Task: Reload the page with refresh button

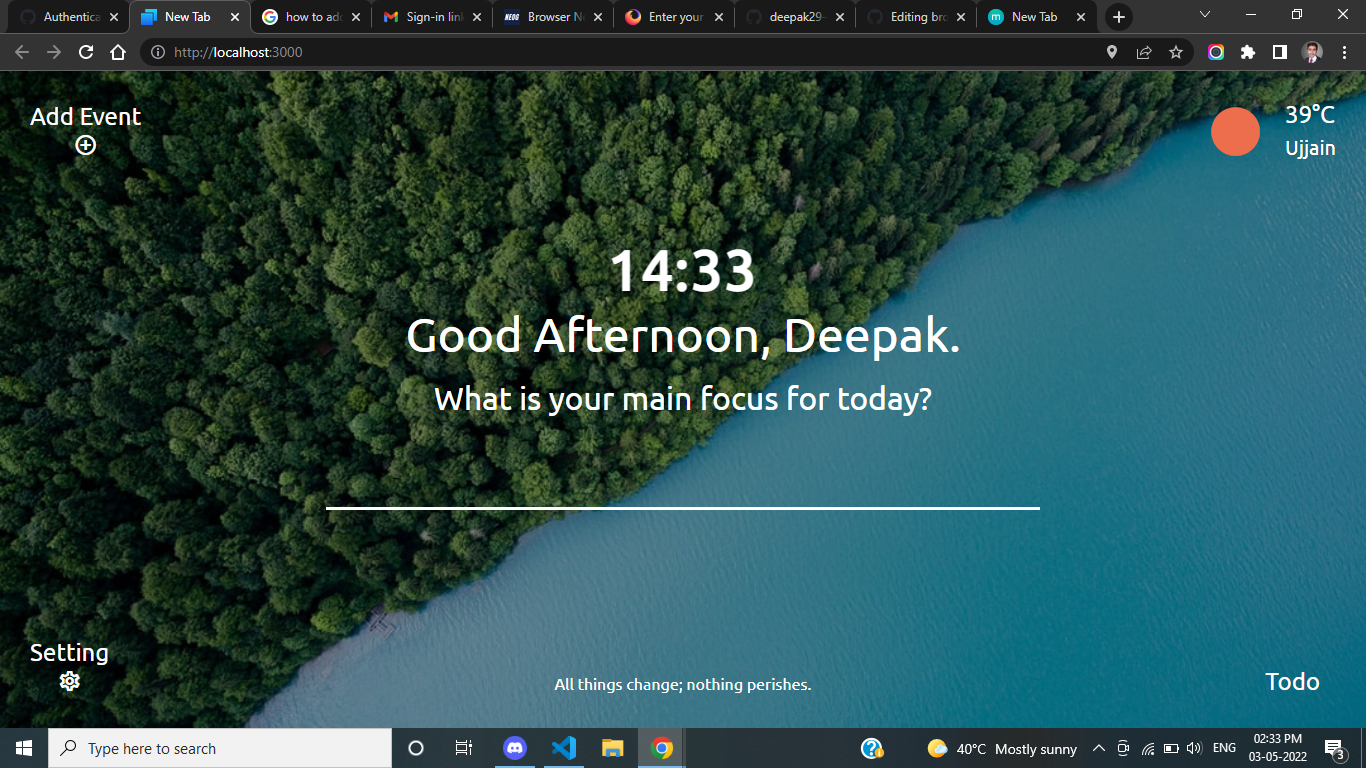Action: tap(86, 52)
